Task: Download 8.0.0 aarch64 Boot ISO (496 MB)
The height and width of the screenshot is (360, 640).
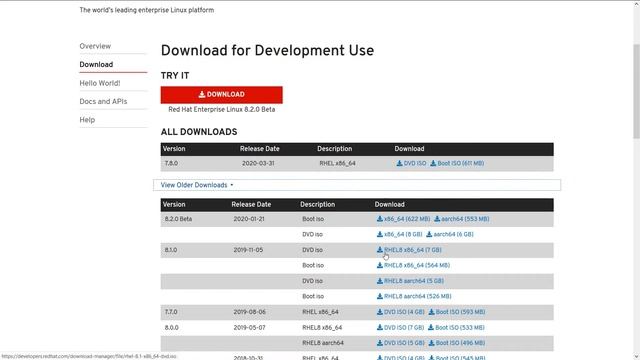Action: (457, 343)
